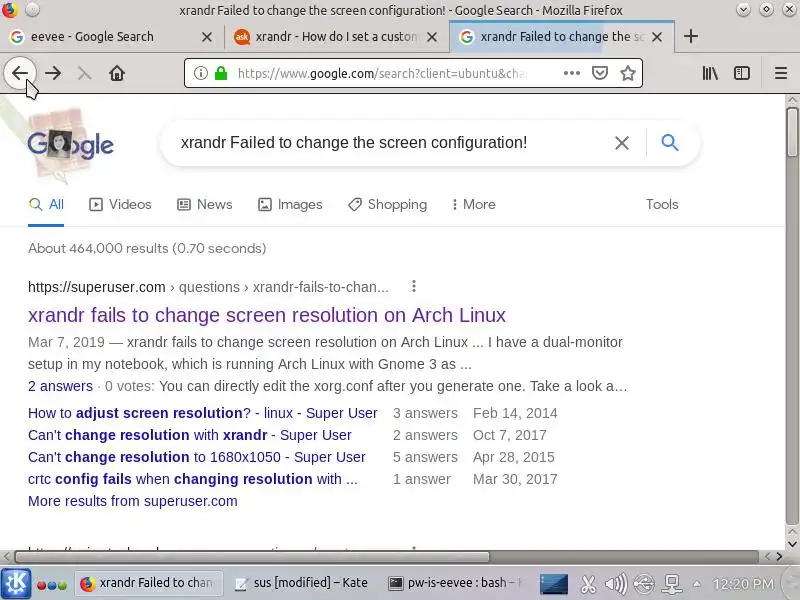The height and width of the screenshot is (600, 800).
Task: Switch to pw-is-eevee : bash taskbar entry
Action: point(455,583)
